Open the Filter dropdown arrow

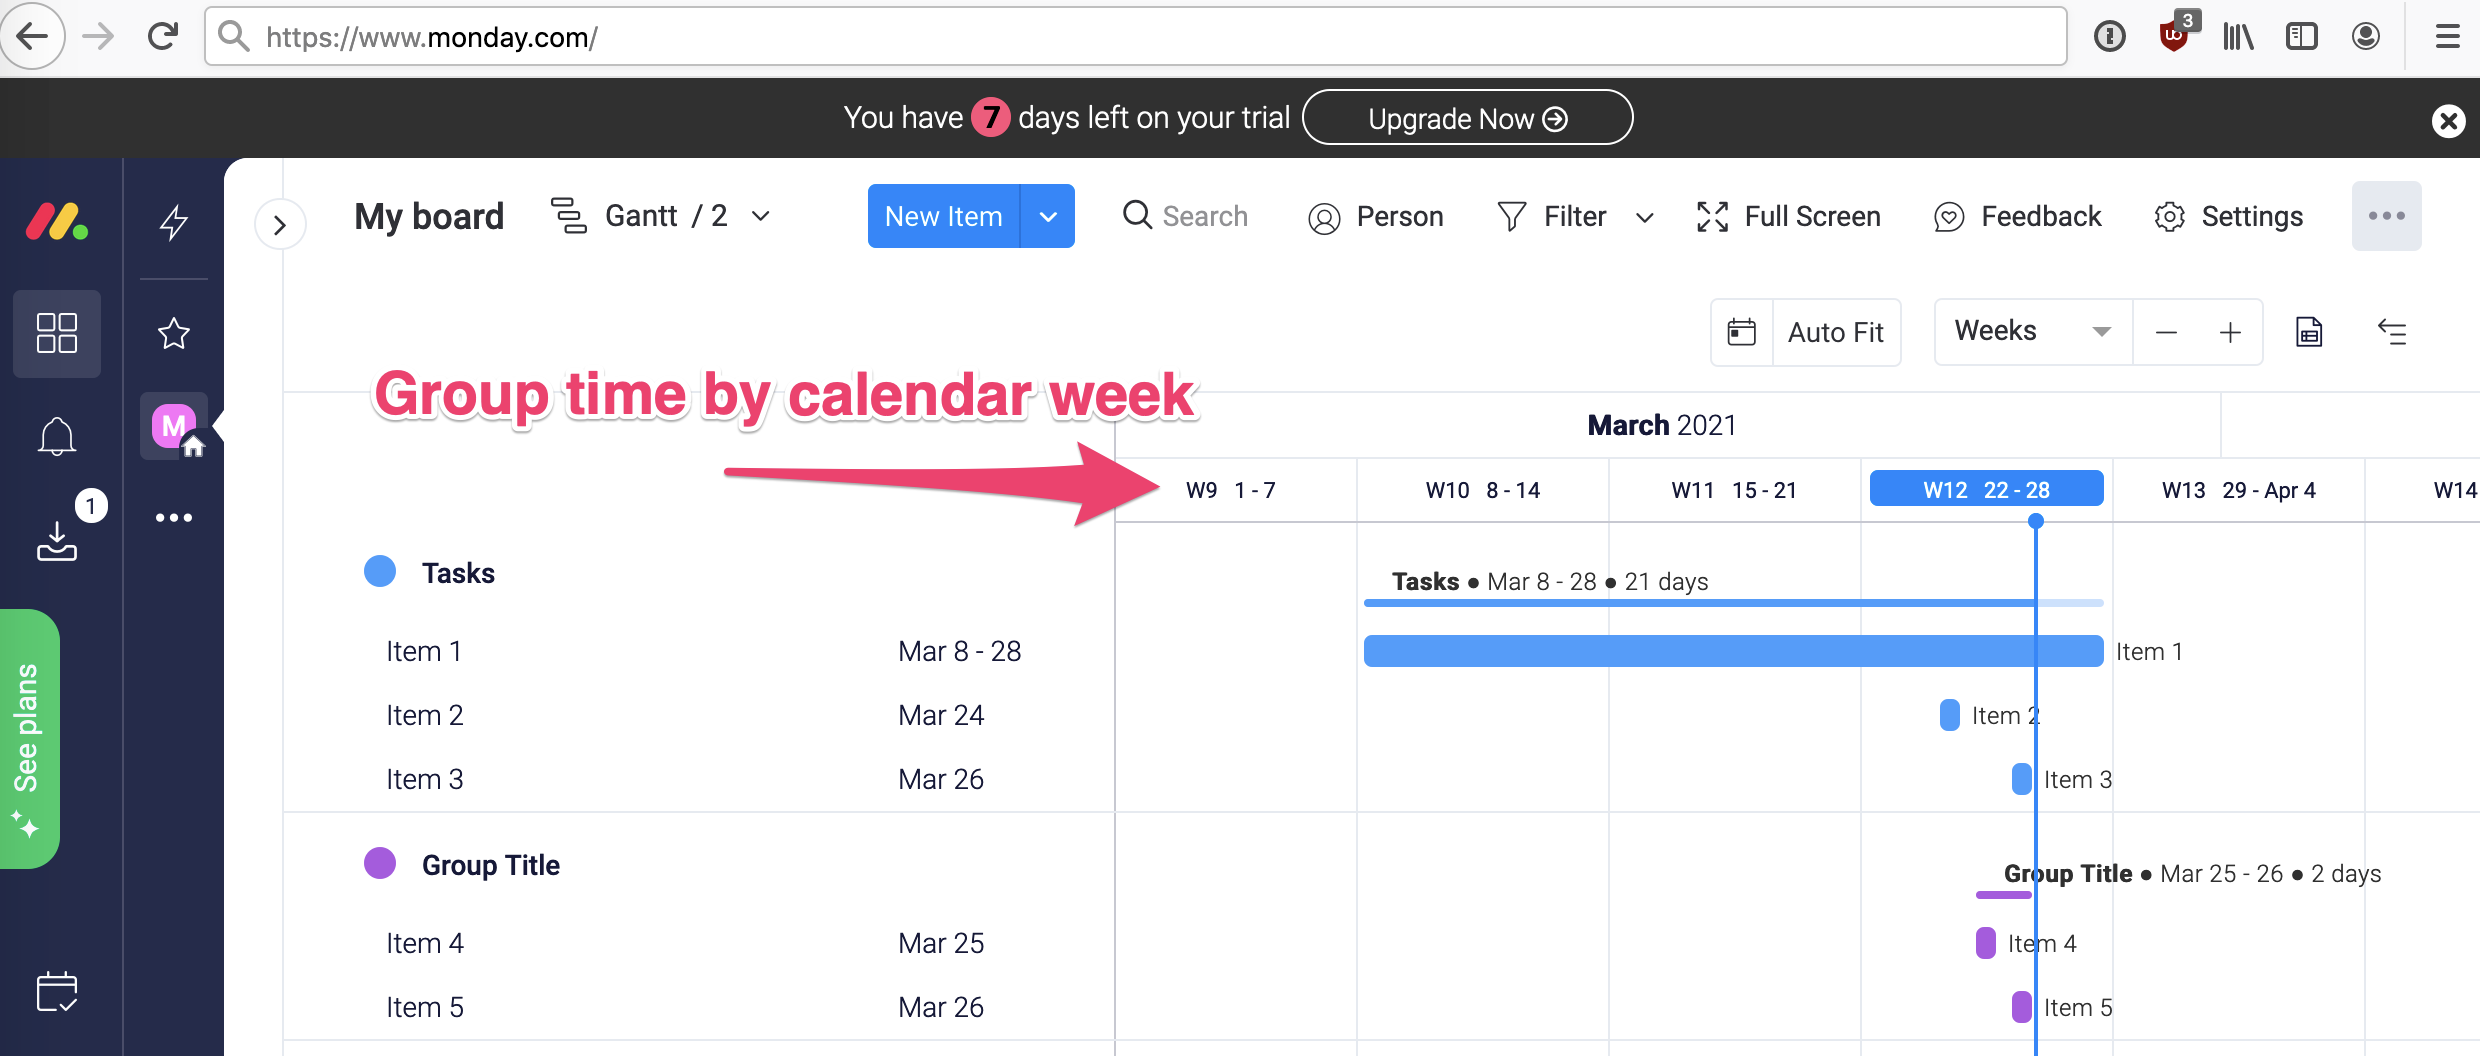click(x=1644, y=217)
